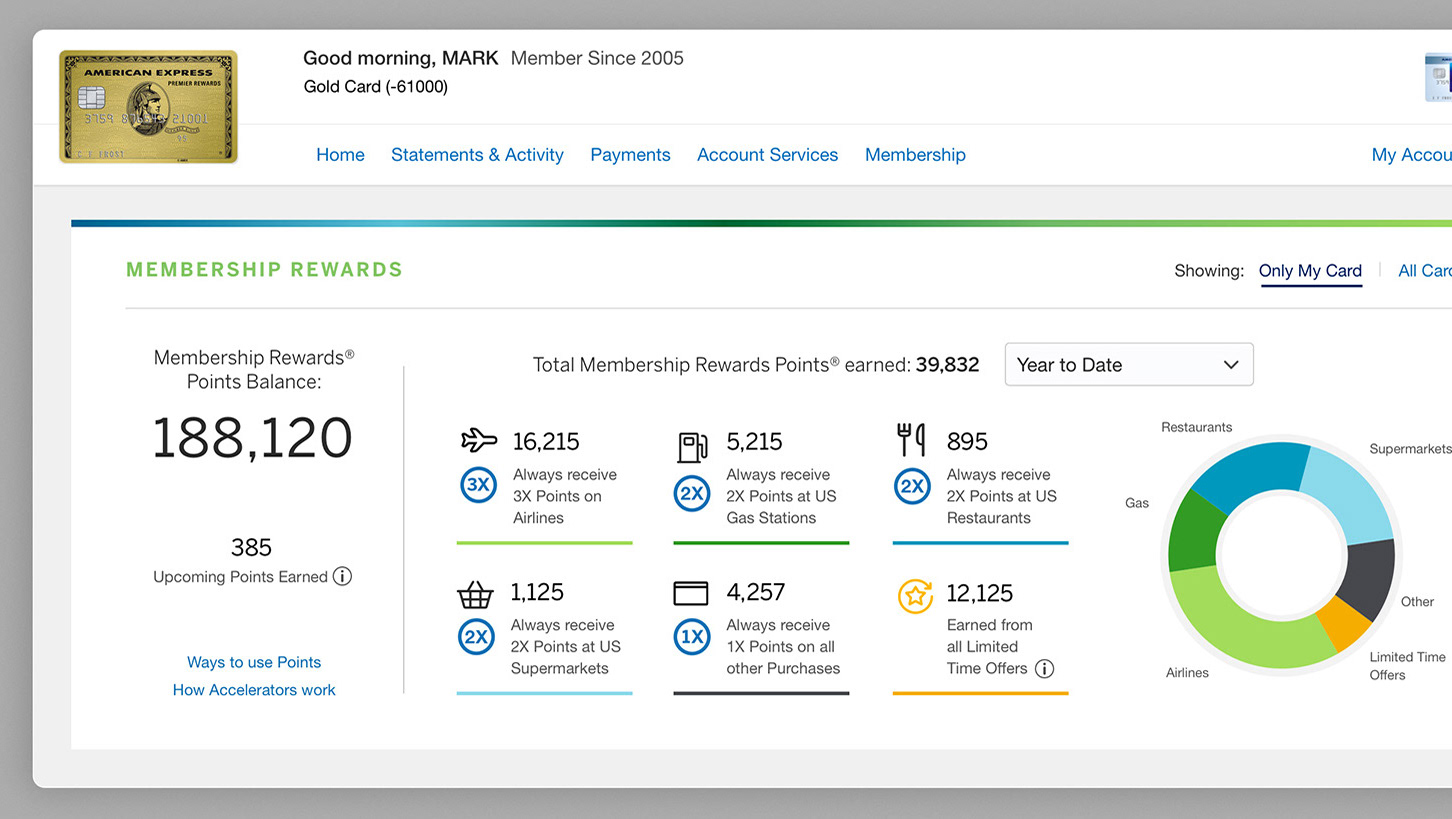Viewport: 1452px width, 819px height.
Task: Click the 12,125 Limited Time Offers value
Action: click(x=980, y=593)
